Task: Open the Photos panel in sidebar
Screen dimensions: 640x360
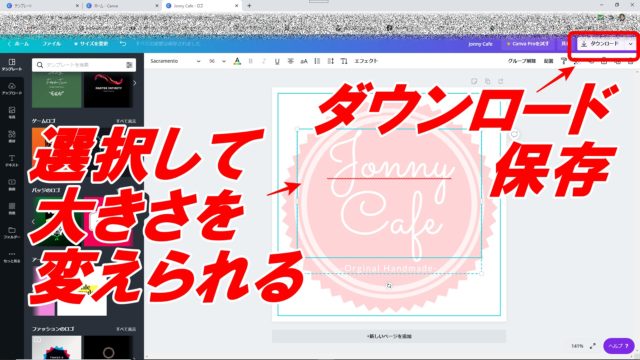Action: coord(12,113)
